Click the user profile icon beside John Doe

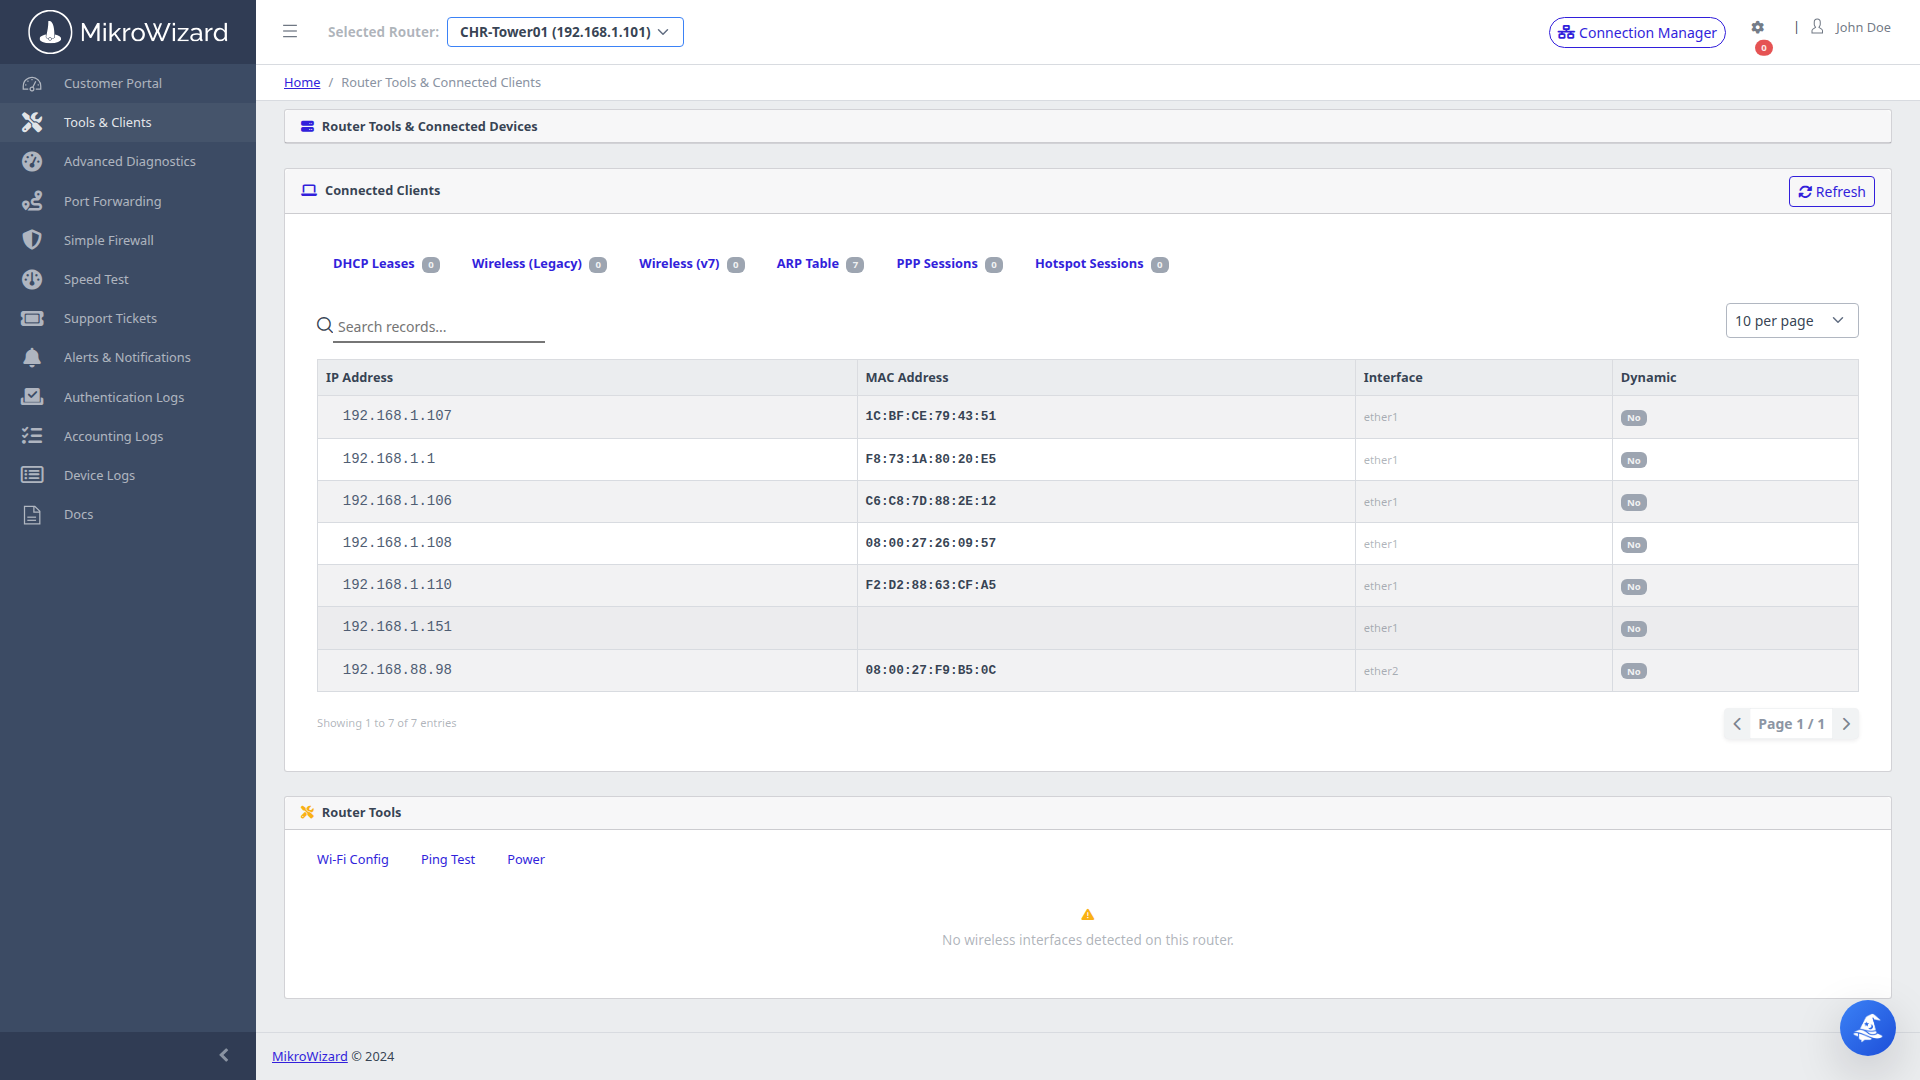point(1817,27)
